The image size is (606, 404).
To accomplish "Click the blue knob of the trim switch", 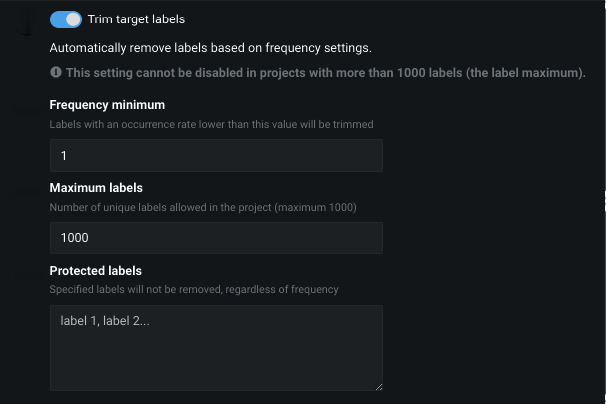I will [x=73, y=19].
